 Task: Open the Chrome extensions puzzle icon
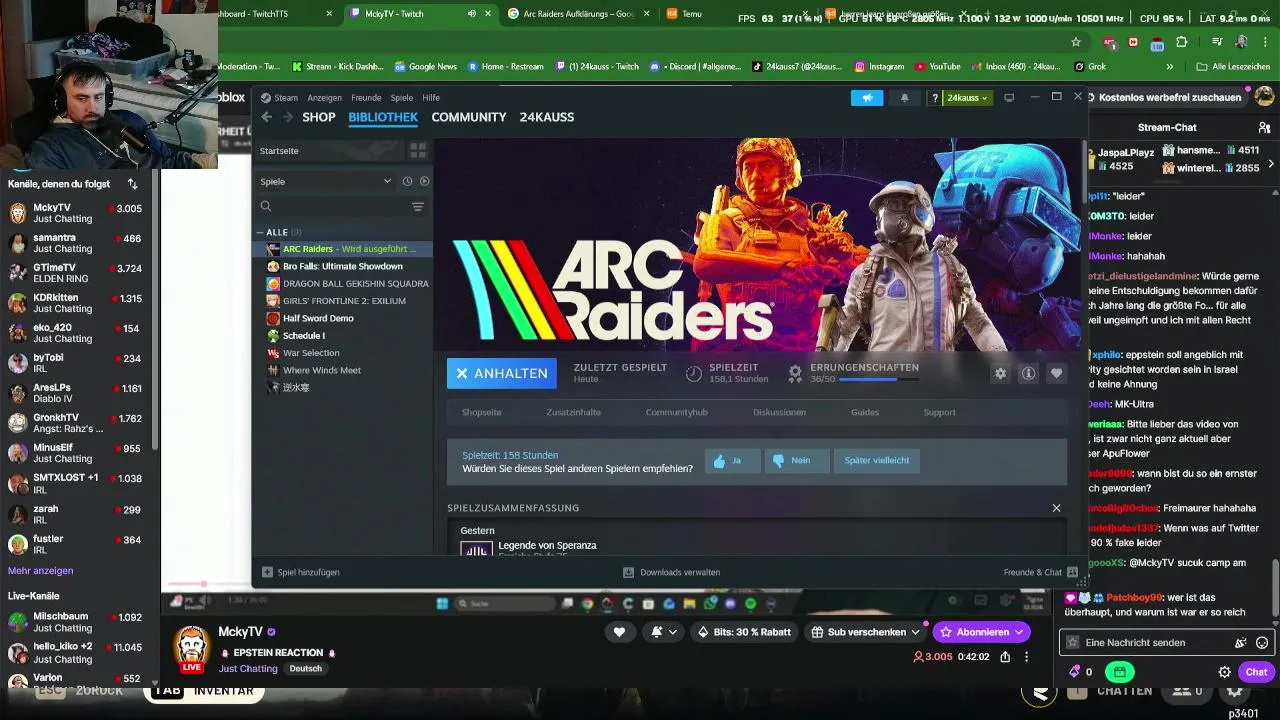tap(1182, 42)
